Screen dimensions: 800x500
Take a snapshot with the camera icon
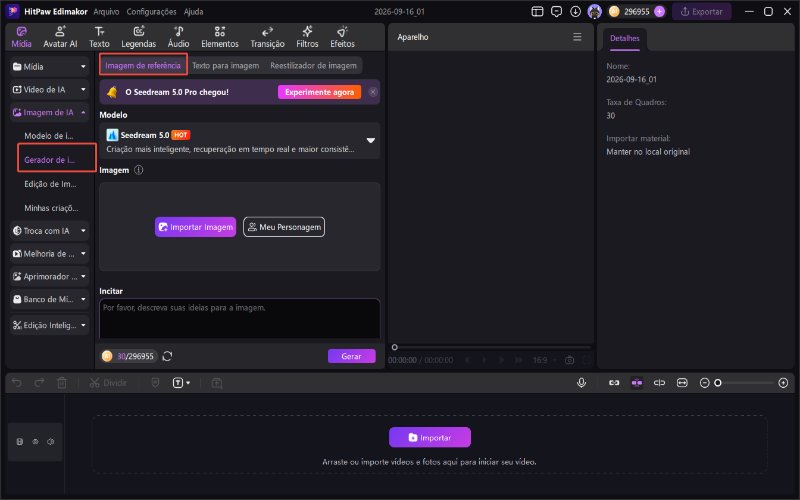569,360
